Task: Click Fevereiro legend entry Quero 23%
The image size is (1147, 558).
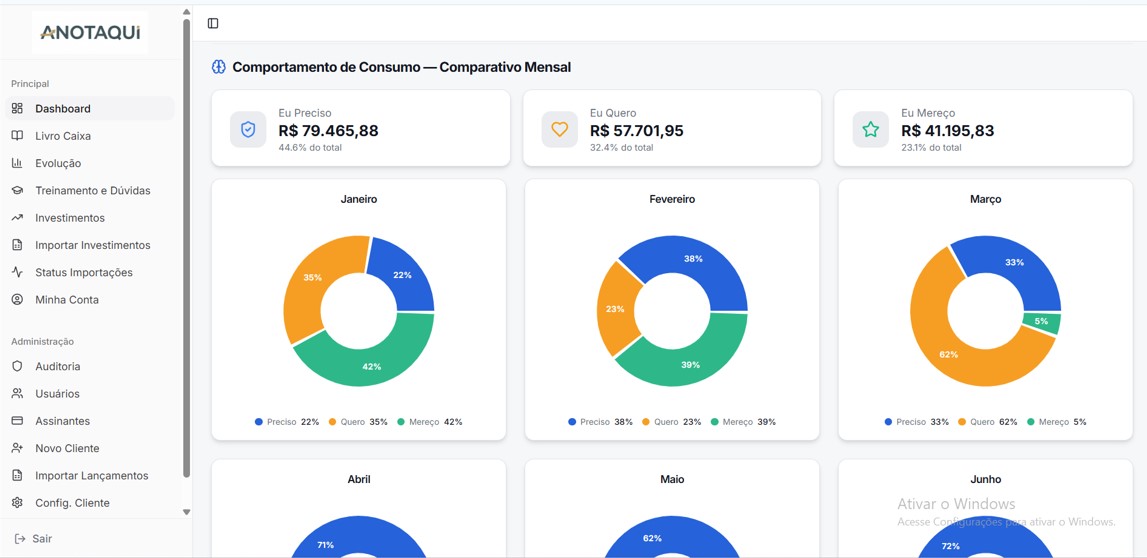Action: pyautogui.click(x=671, y=422)
